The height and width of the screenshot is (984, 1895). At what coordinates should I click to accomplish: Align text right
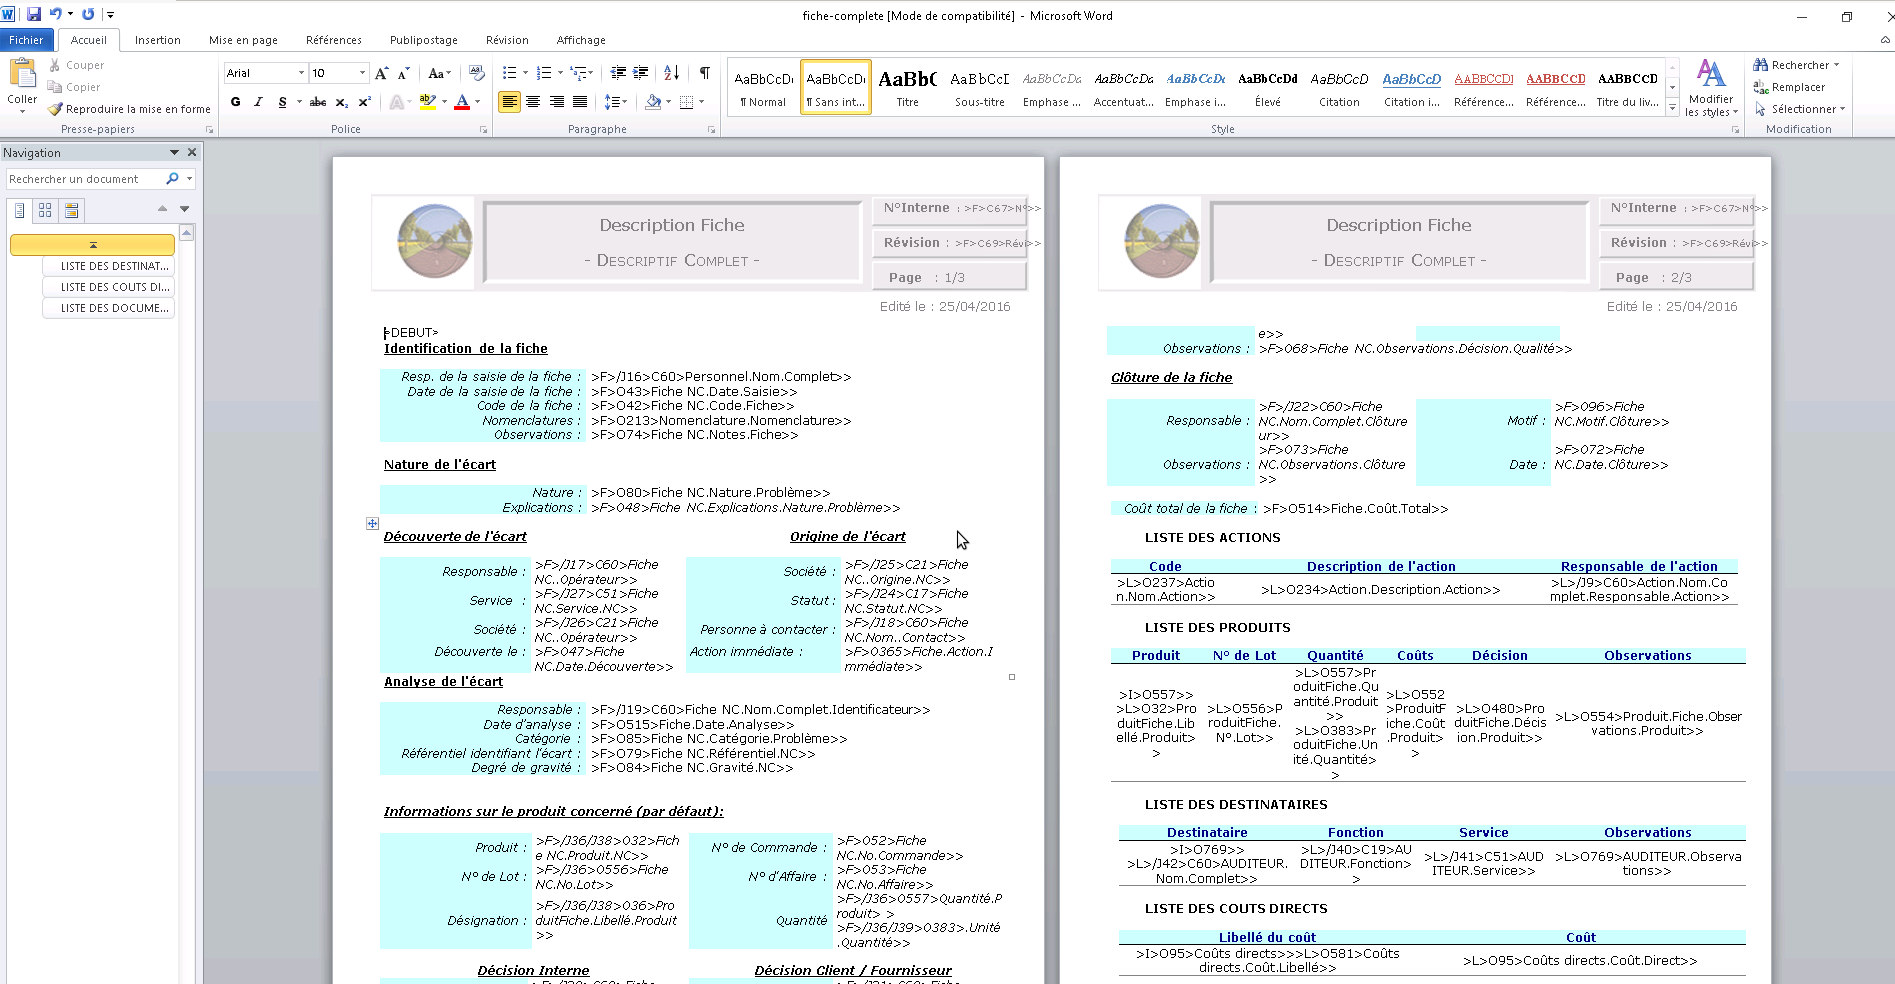coord(556,102)
